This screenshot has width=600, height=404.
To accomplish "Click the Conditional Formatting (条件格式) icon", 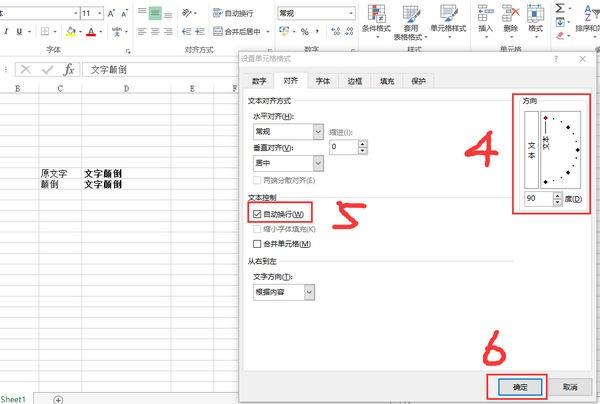I will pos(378,15).
